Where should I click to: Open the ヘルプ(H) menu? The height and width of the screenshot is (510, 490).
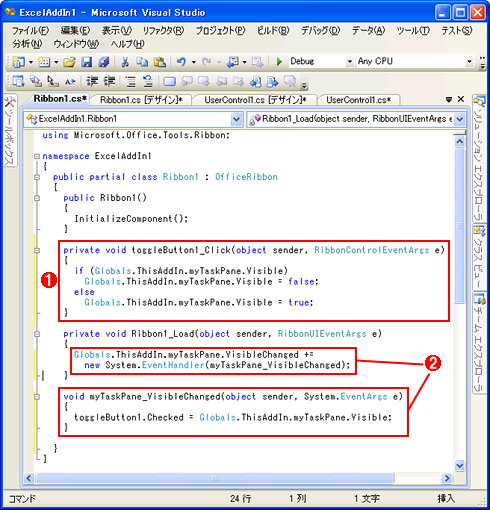pos(128,44)
